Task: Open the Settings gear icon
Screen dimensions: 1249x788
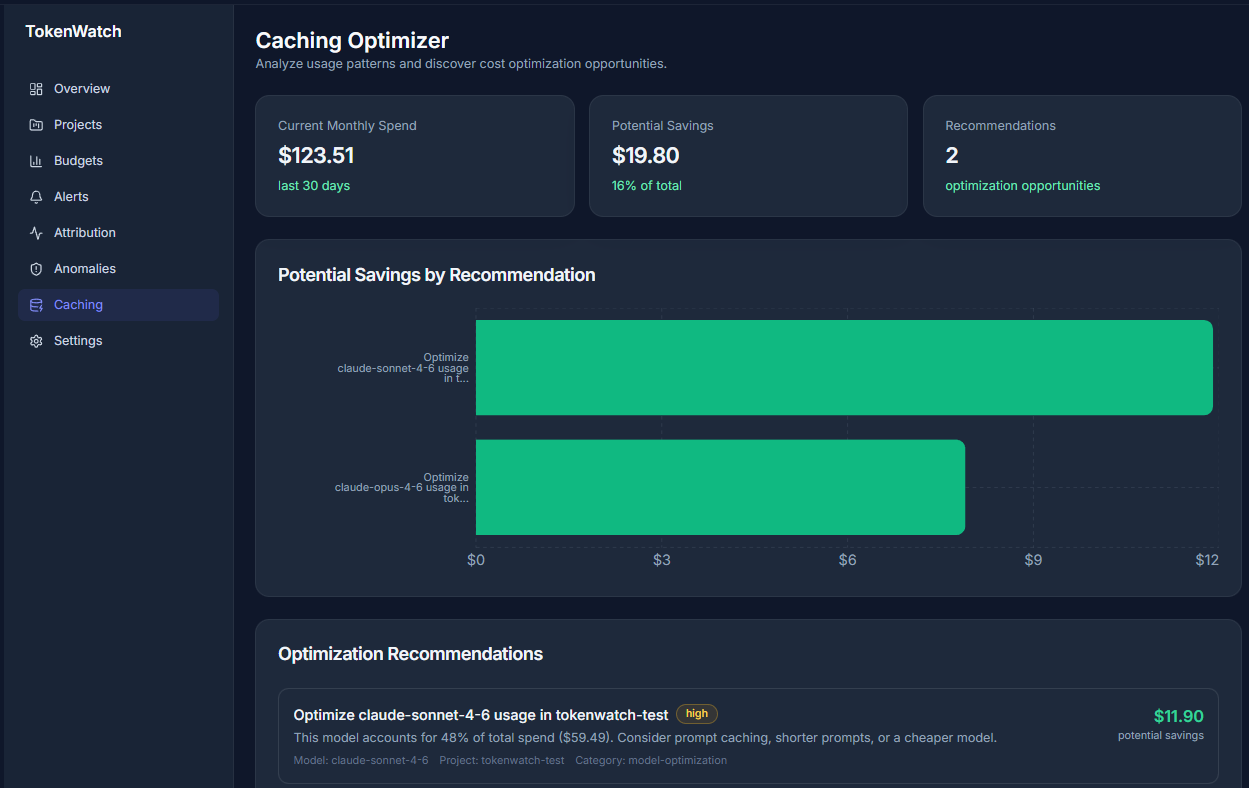Action: 38,340
